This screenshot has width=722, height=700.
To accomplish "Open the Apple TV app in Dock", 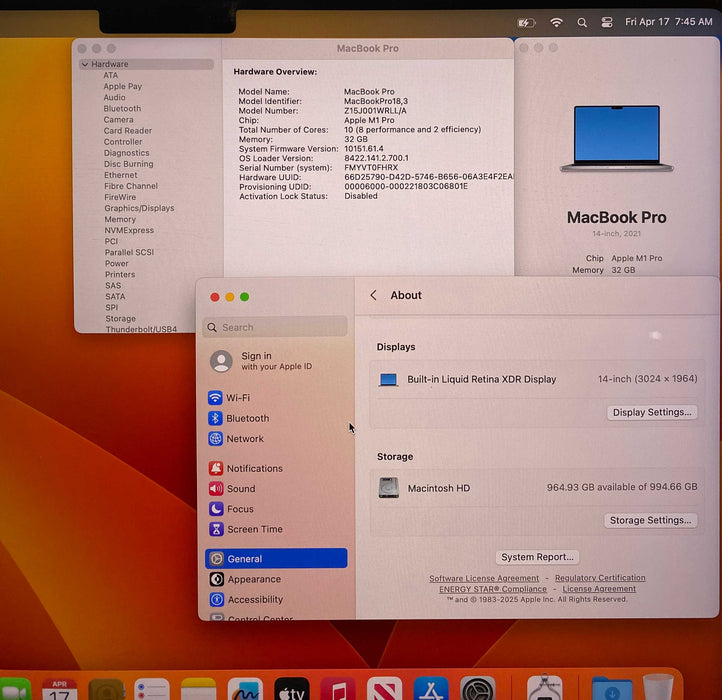I will [291, 689].
